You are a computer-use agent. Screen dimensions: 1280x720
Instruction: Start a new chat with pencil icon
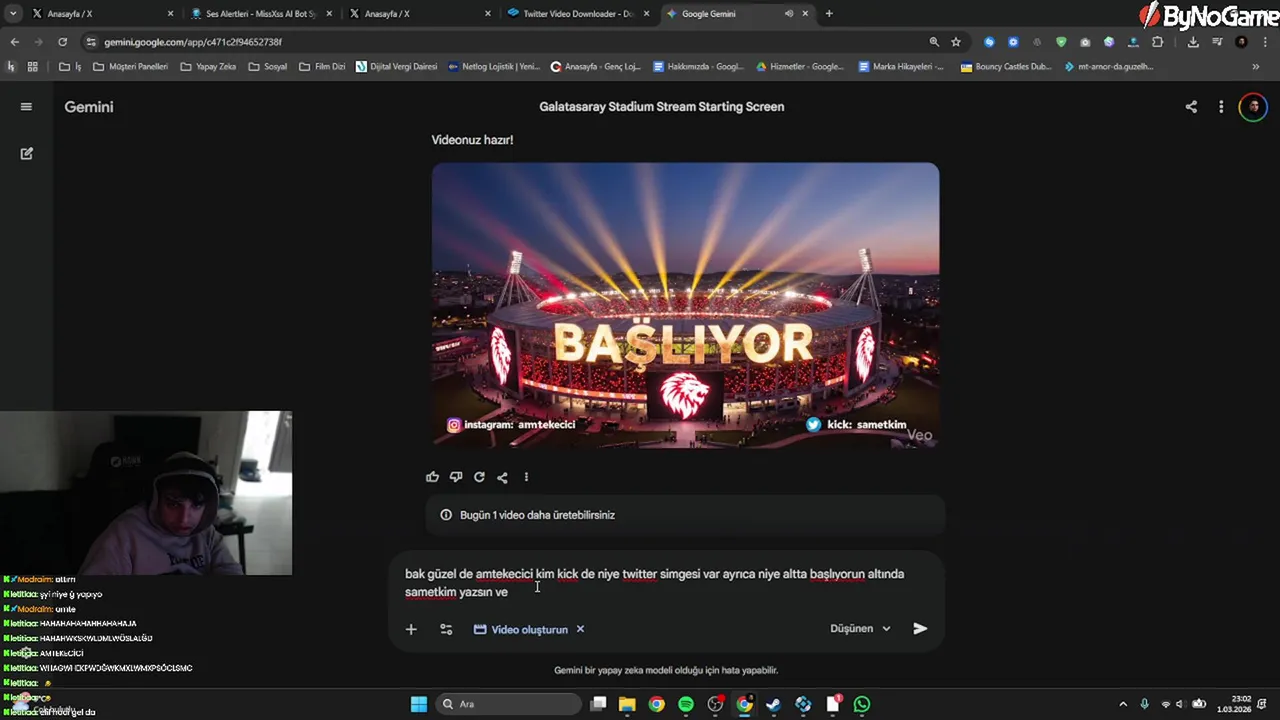[27, 154]
